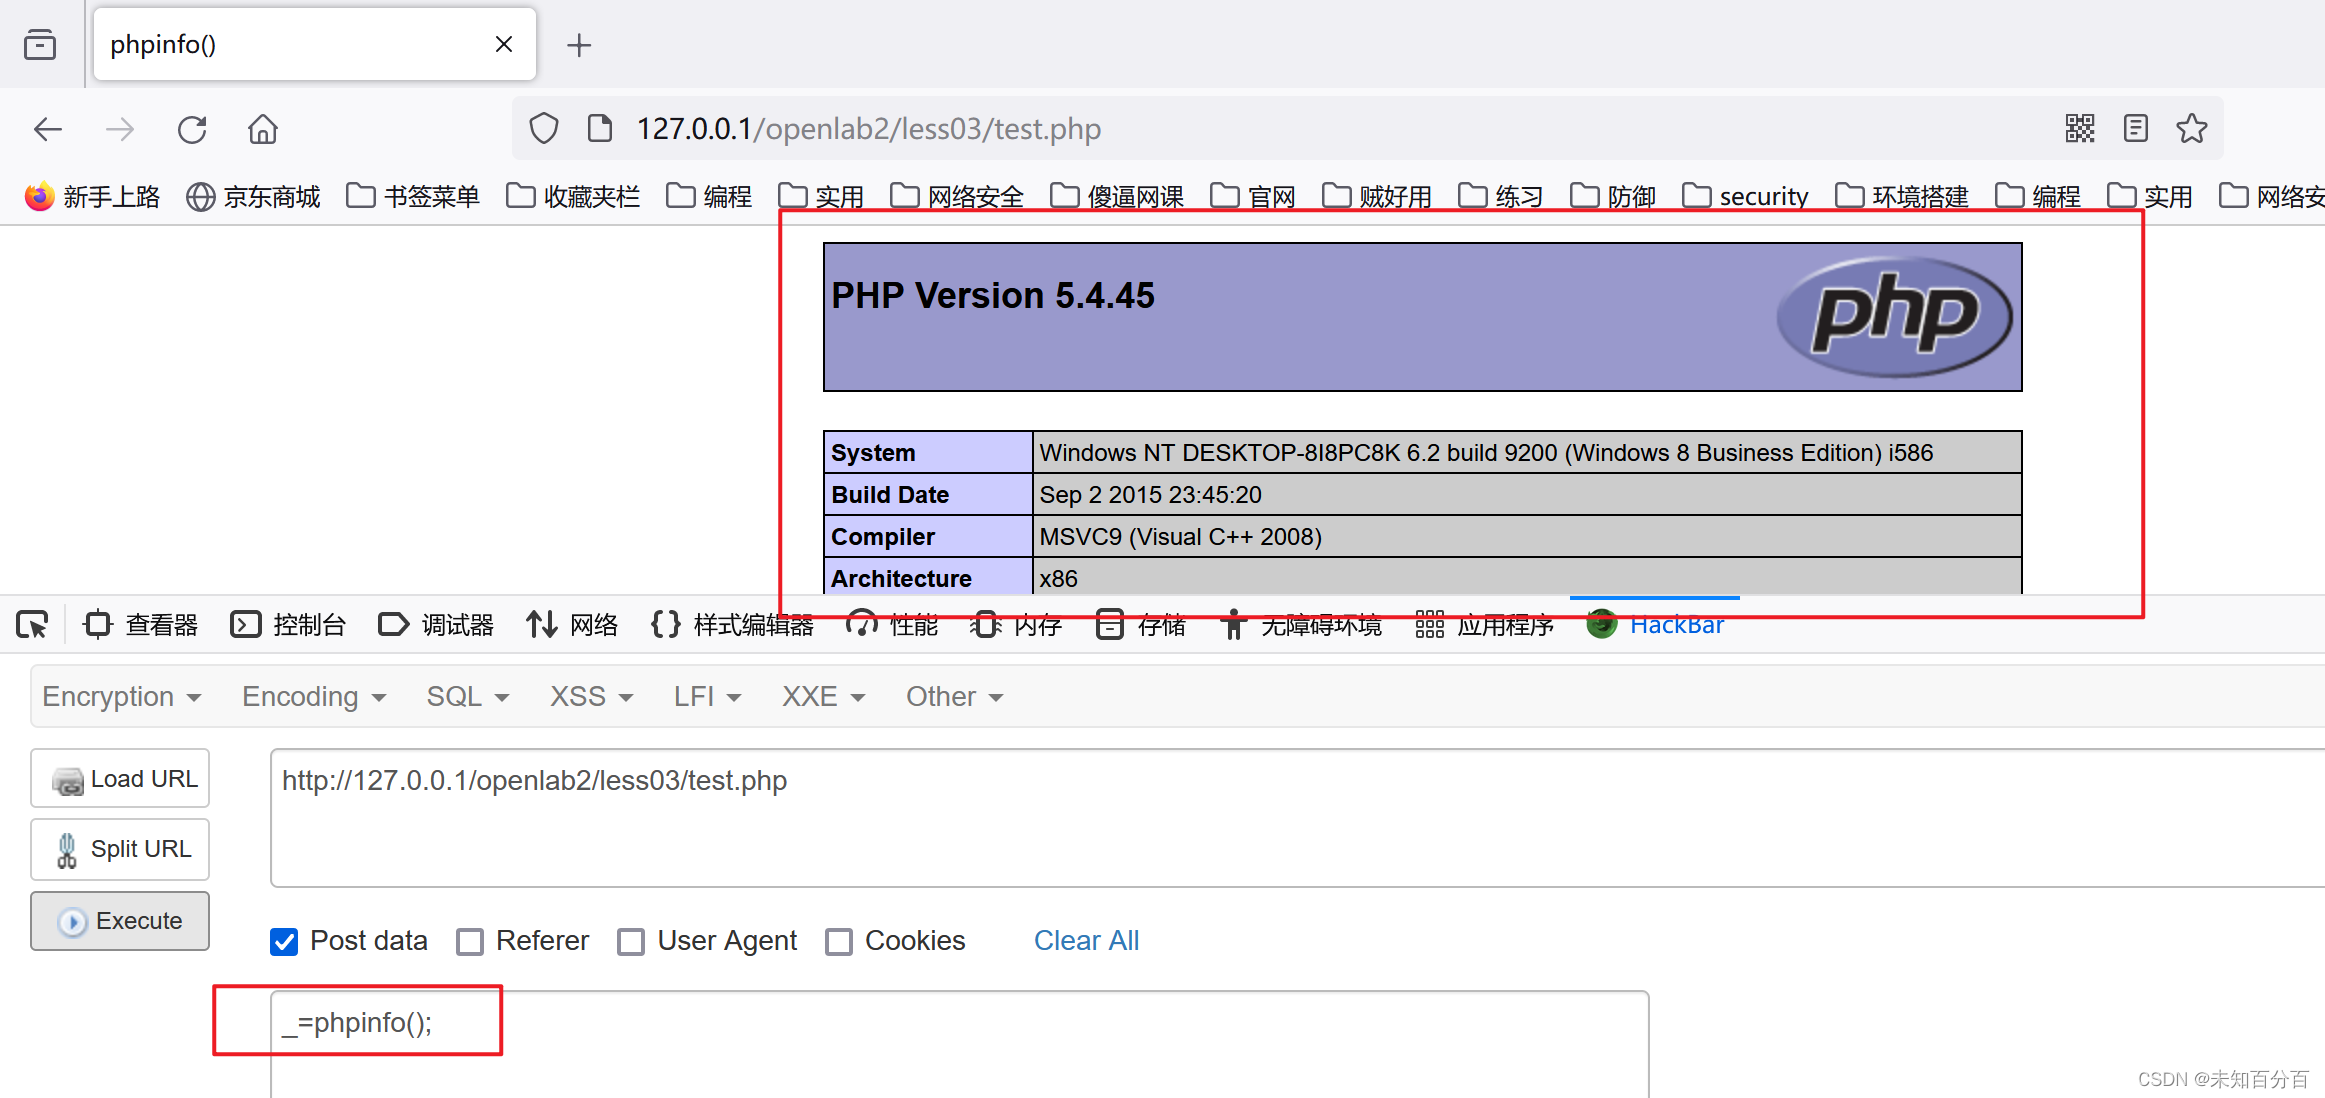Switch to the 调试器 debugger panel
Image resolution: width=2325 pixels, height=1098 pixels.
[x=436, y=625]
